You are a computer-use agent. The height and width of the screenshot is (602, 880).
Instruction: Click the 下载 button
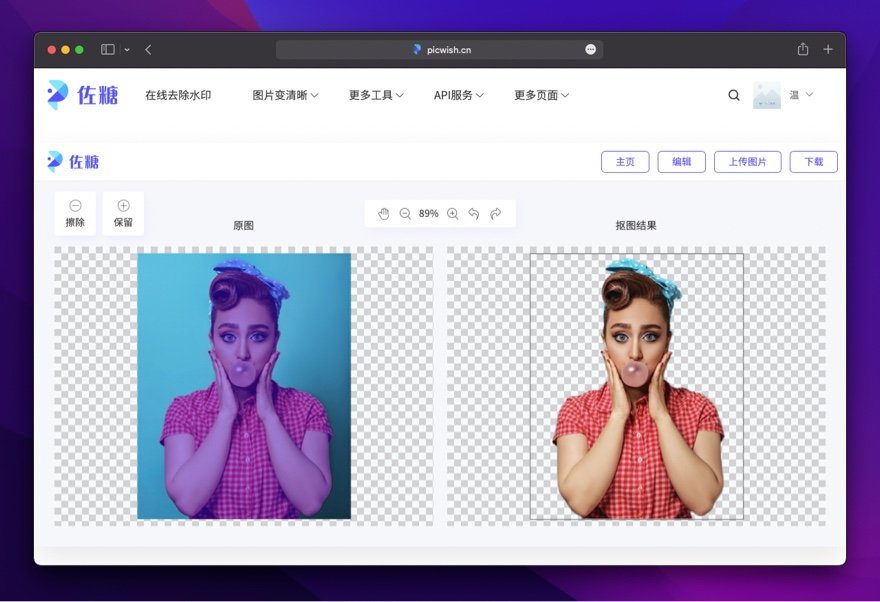point(814,162)
